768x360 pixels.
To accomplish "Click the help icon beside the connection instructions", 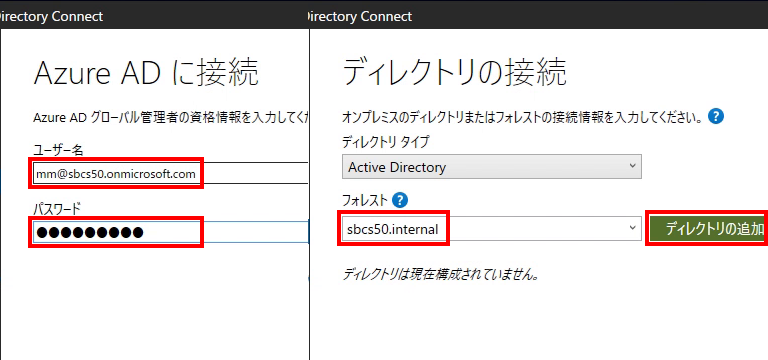I will click(716, 117).
